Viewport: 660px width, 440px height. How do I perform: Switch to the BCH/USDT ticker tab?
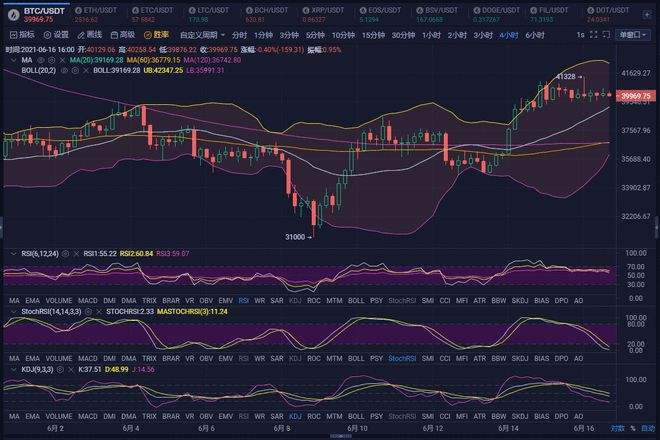[266, 15]
